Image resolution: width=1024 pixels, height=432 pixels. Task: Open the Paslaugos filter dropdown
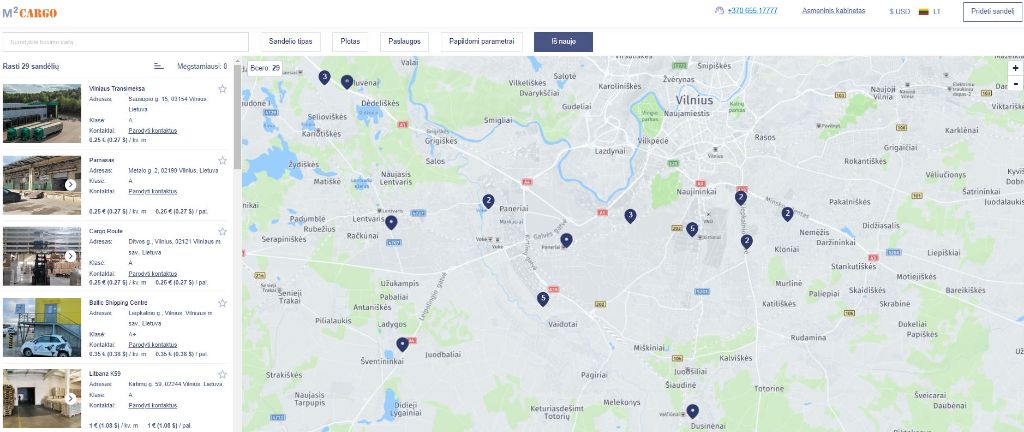coord(404,42)
